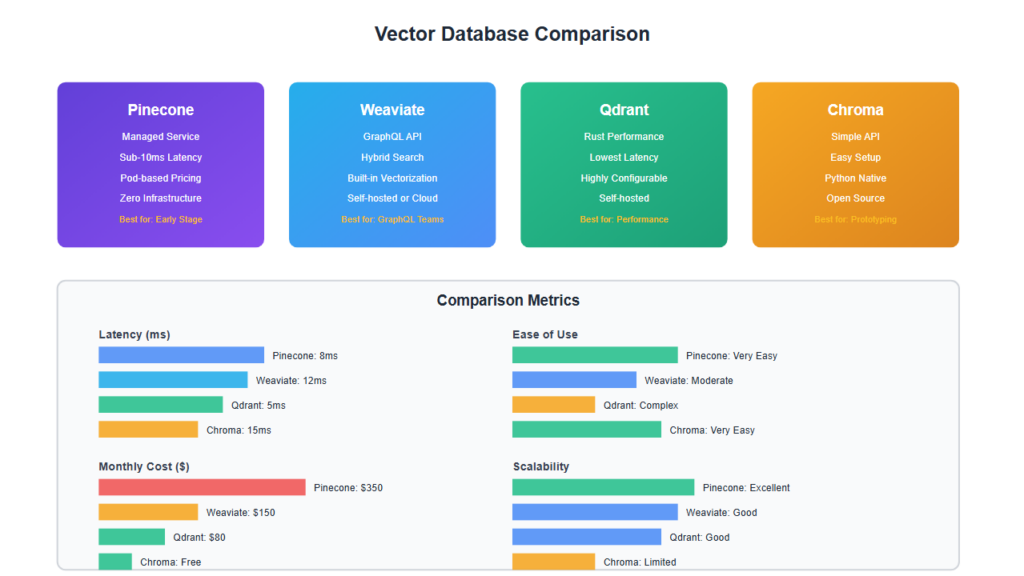The width and height of the screenshot is (1024, 576).
Task: Select "Best for: Performance" in Qdrant card
Action: tap(624, 219)
